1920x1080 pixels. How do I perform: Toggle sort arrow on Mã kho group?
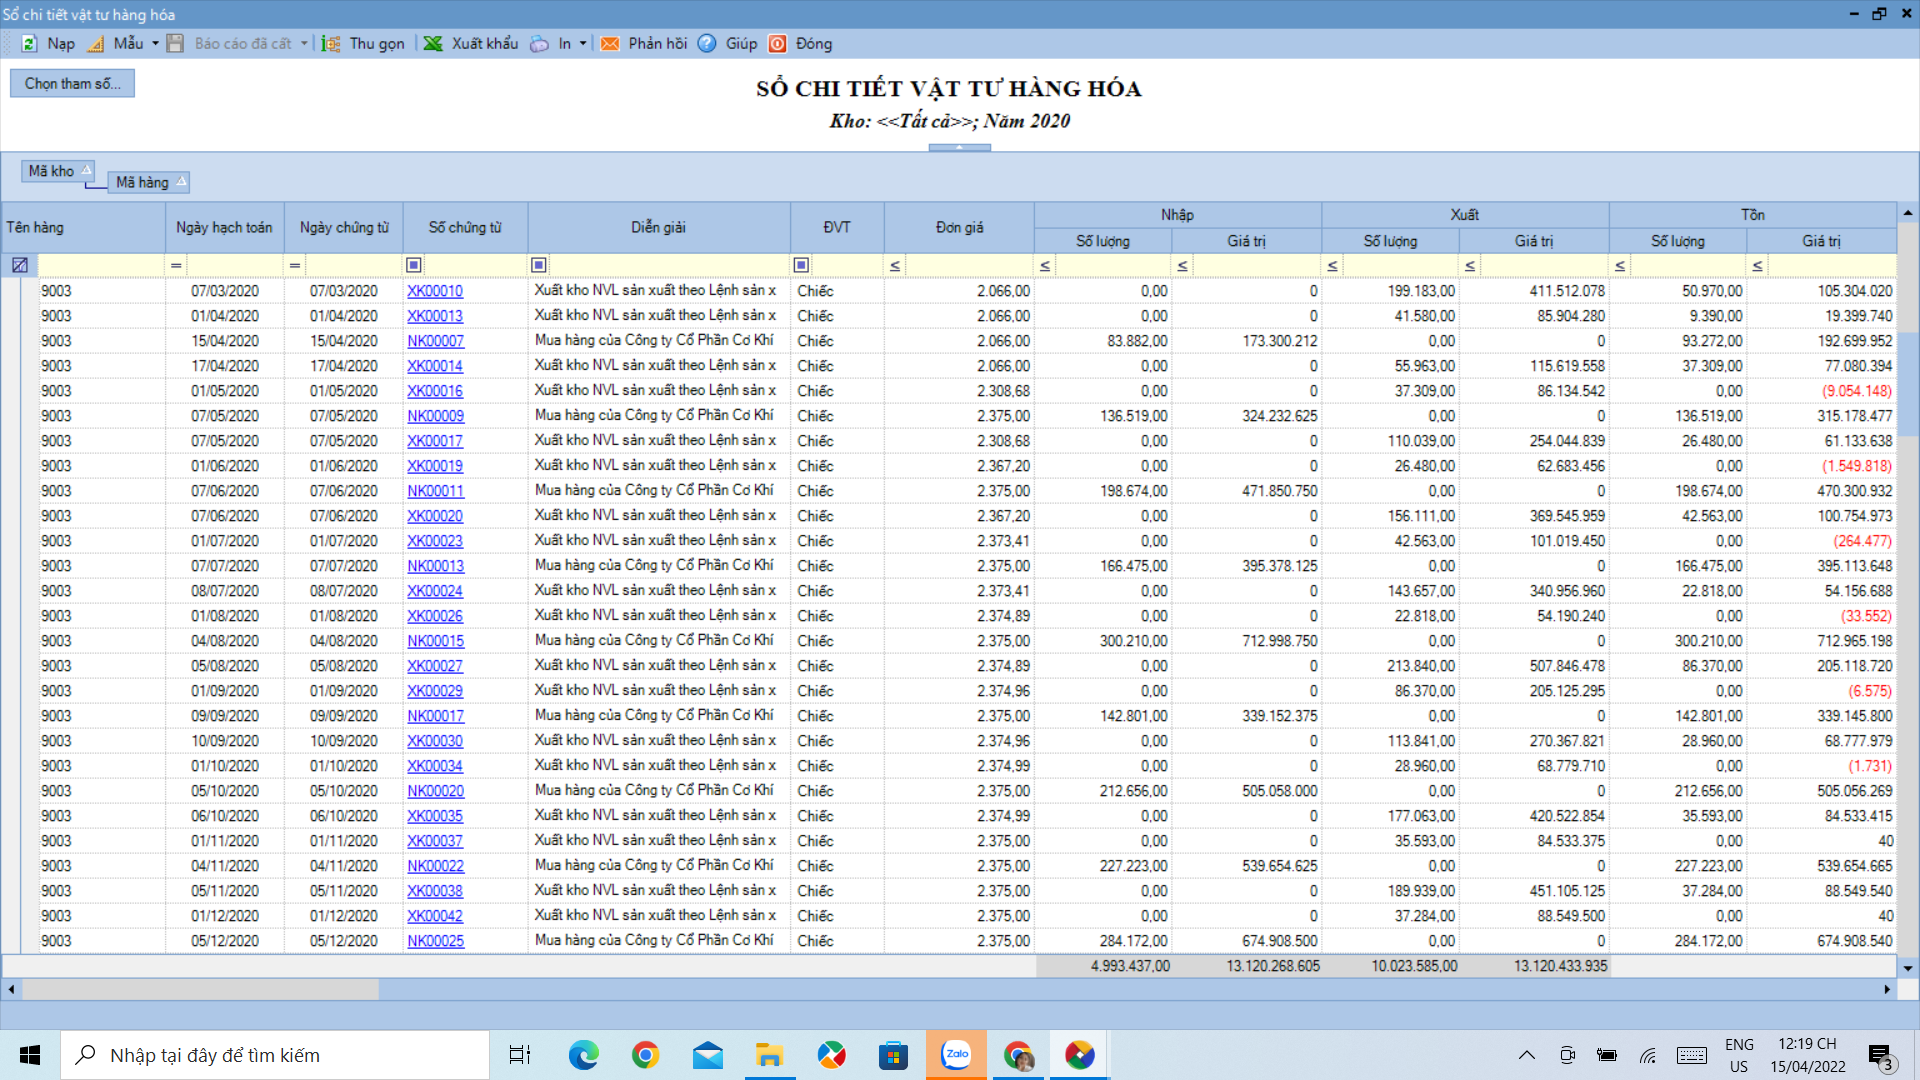pyautogui.click(x=86, y=170)
